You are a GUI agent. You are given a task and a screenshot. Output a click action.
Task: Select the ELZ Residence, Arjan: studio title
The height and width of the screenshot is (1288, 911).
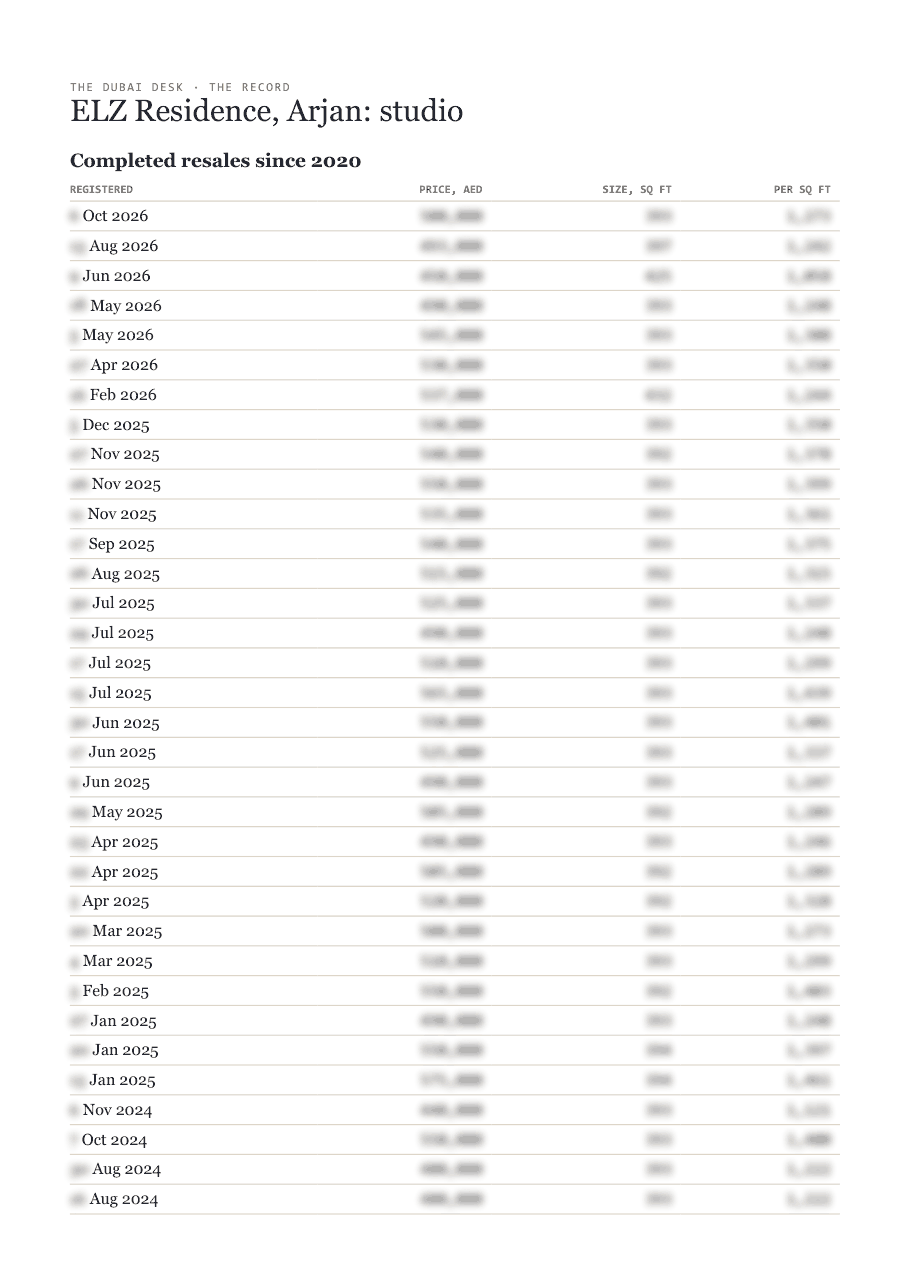tap(266, 111)
